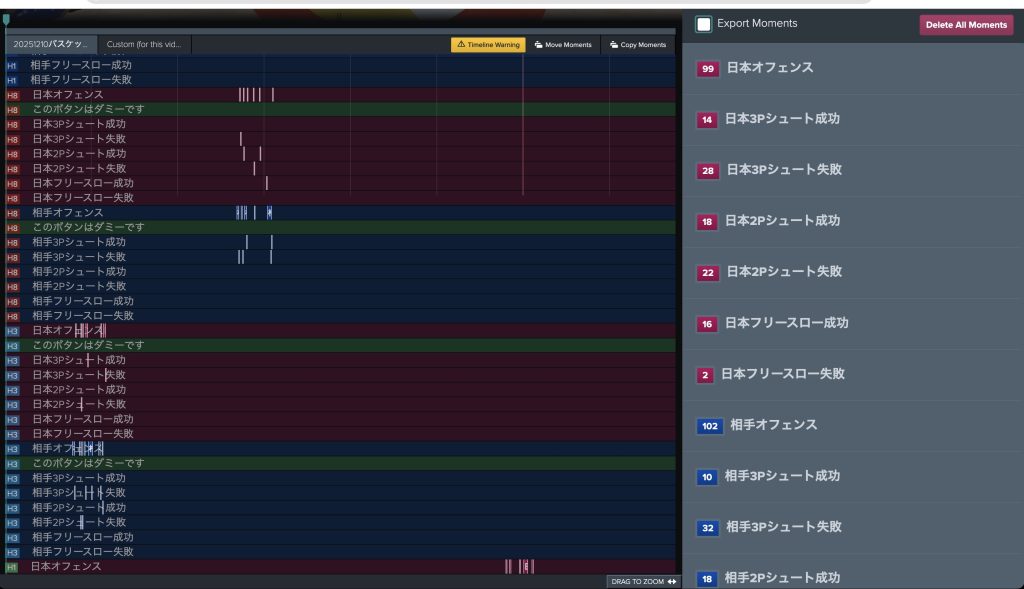The height and width of the screenshot is (589, 1024).
Task: Click the 99 badge beside 日本オフェンス
Action: click(x=708, y=69)
